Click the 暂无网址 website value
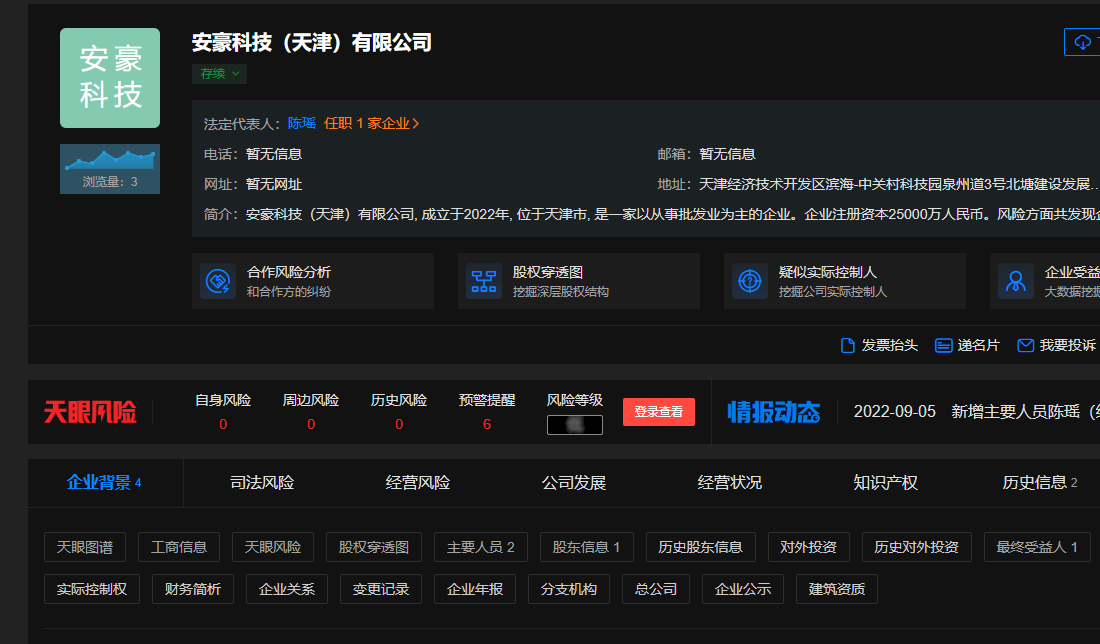The height and width of the screenshot is (644, 1100). point(274,185)
